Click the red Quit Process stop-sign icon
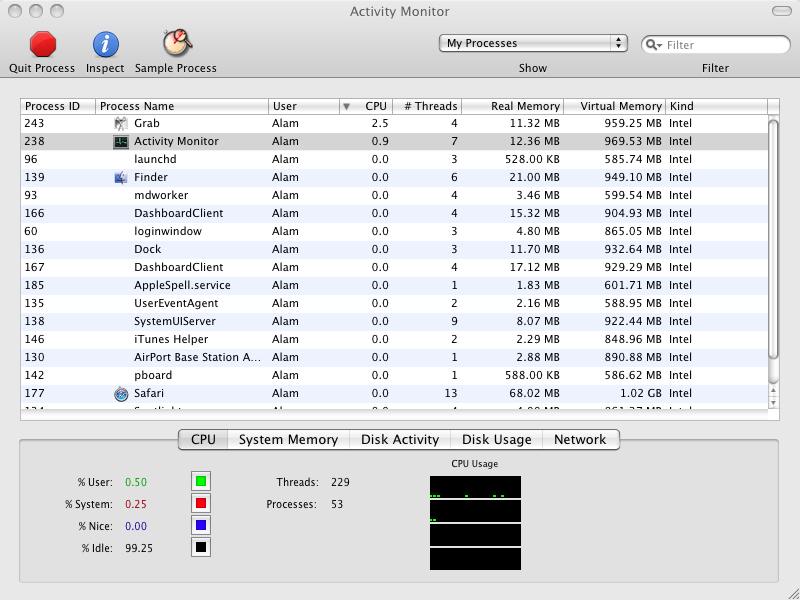The width and height of the screenshot is (800, 600). point(42,44)
